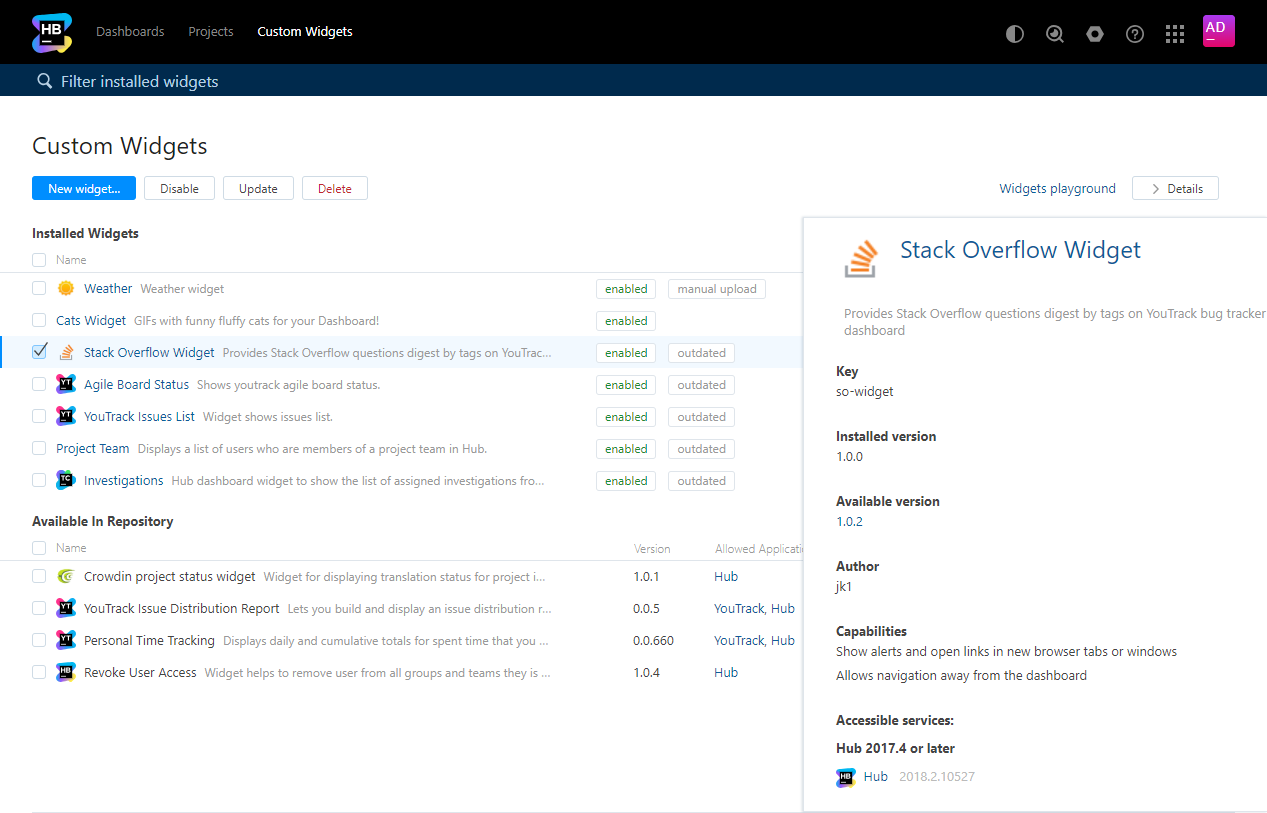
Task: Select the Revoke User Access checkbox
Action: [x=39, y=672]
